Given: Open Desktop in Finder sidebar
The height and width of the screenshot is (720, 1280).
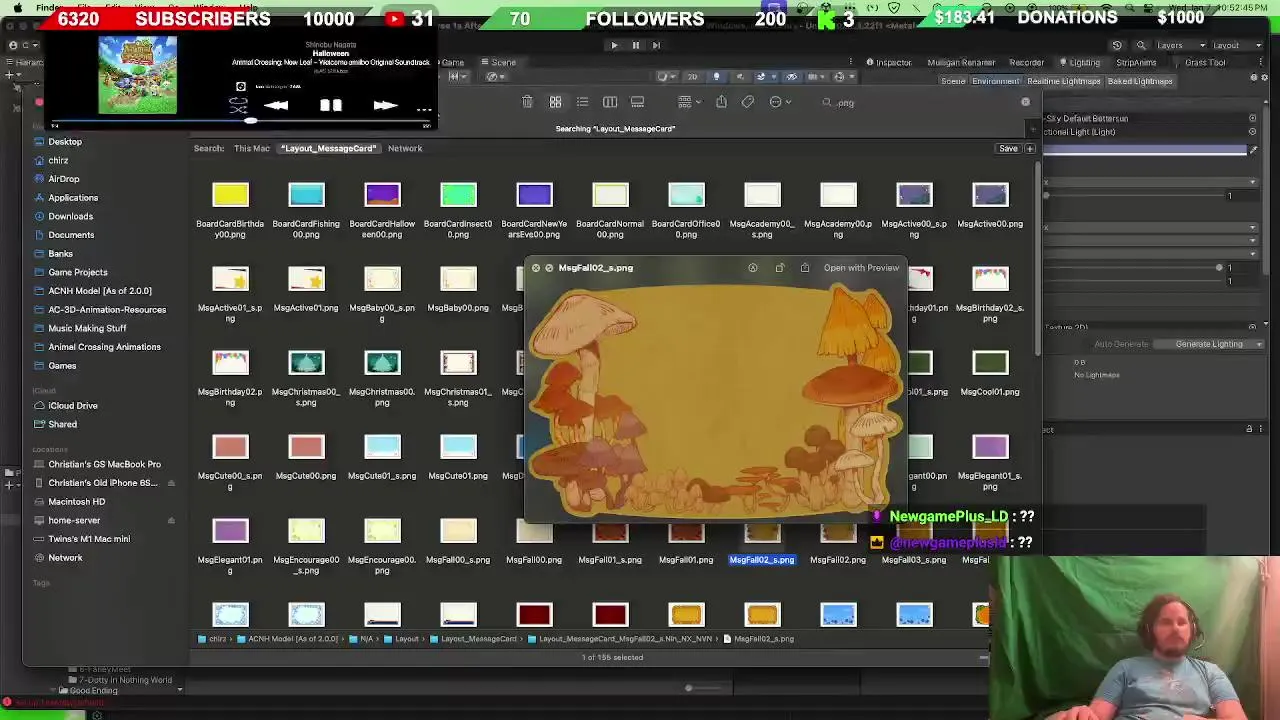Looking at the screenshot, I should coord(65,142).
